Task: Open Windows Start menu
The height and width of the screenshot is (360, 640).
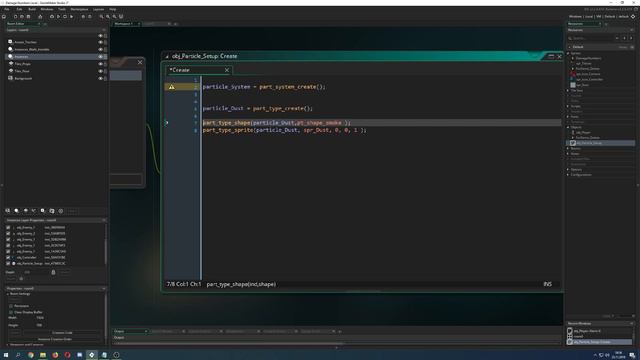Action: click(6, 355)
